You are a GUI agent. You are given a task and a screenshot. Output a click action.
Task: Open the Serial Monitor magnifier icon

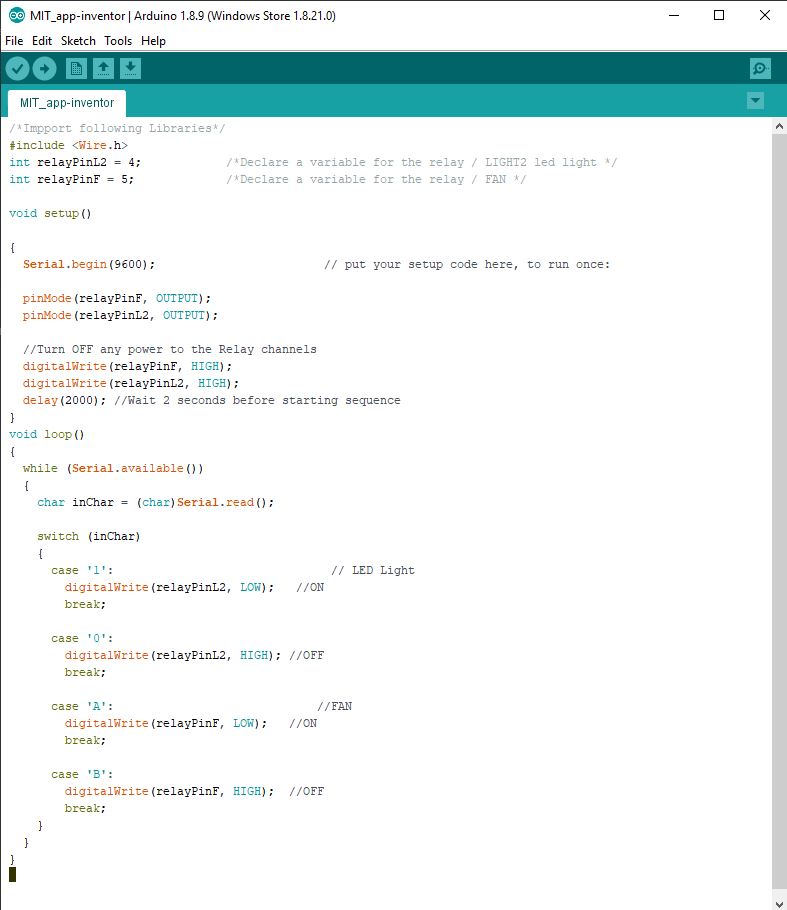pyautogui.click(x=760, y=69)
